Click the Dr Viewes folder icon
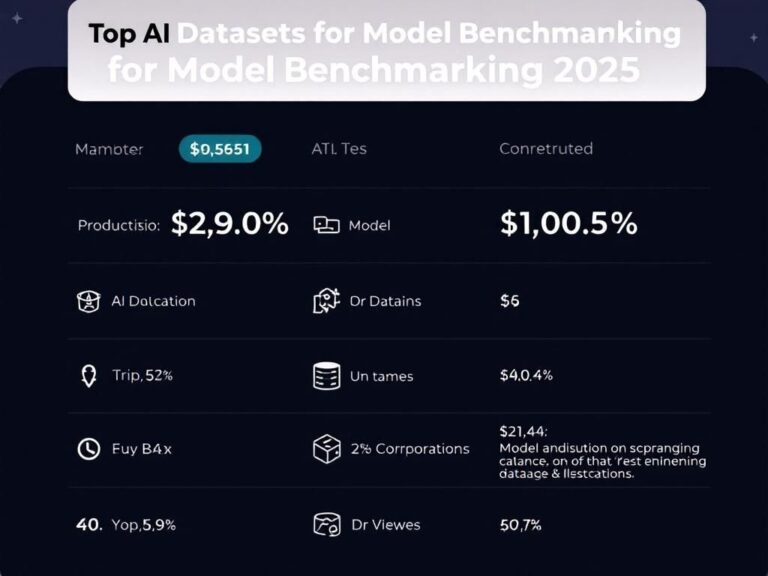The height and width of the screenshot is (576, 768). (327, 524)
